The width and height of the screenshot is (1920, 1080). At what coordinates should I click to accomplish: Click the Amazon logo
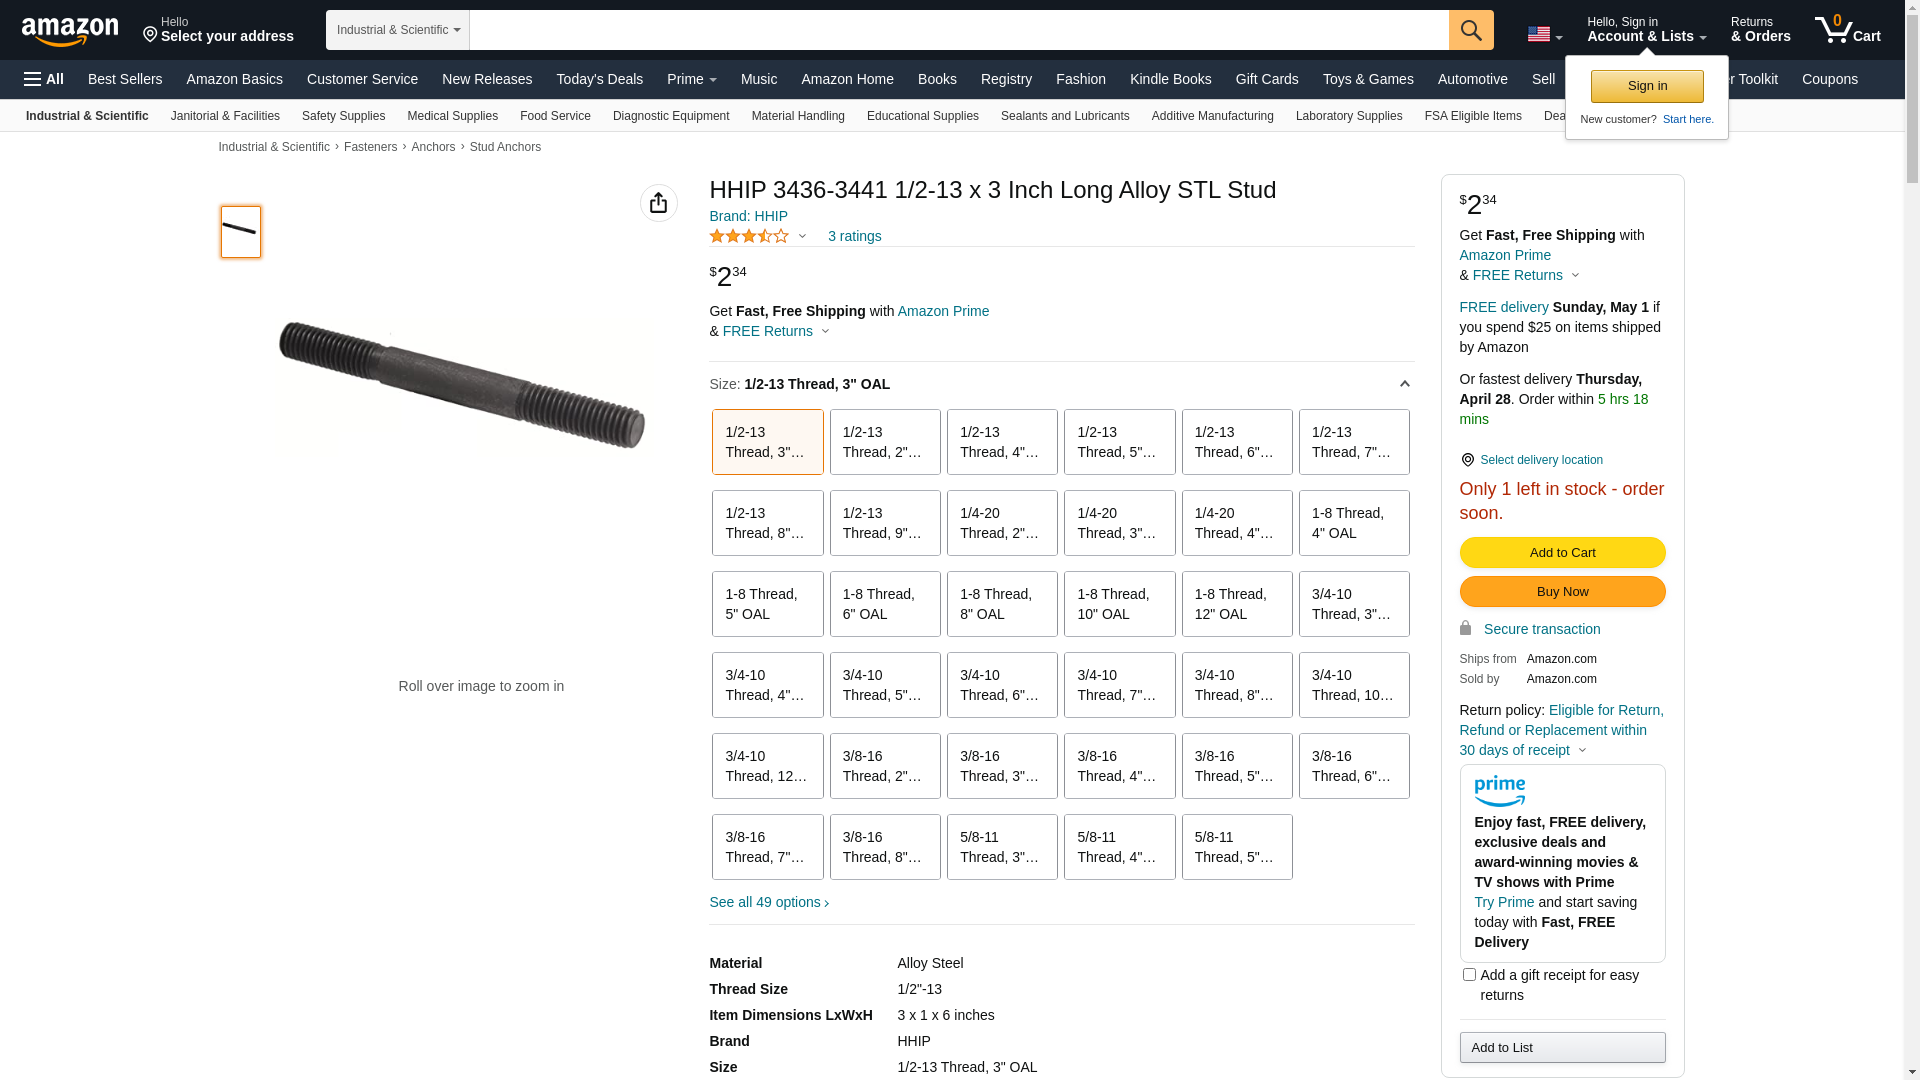70,31
